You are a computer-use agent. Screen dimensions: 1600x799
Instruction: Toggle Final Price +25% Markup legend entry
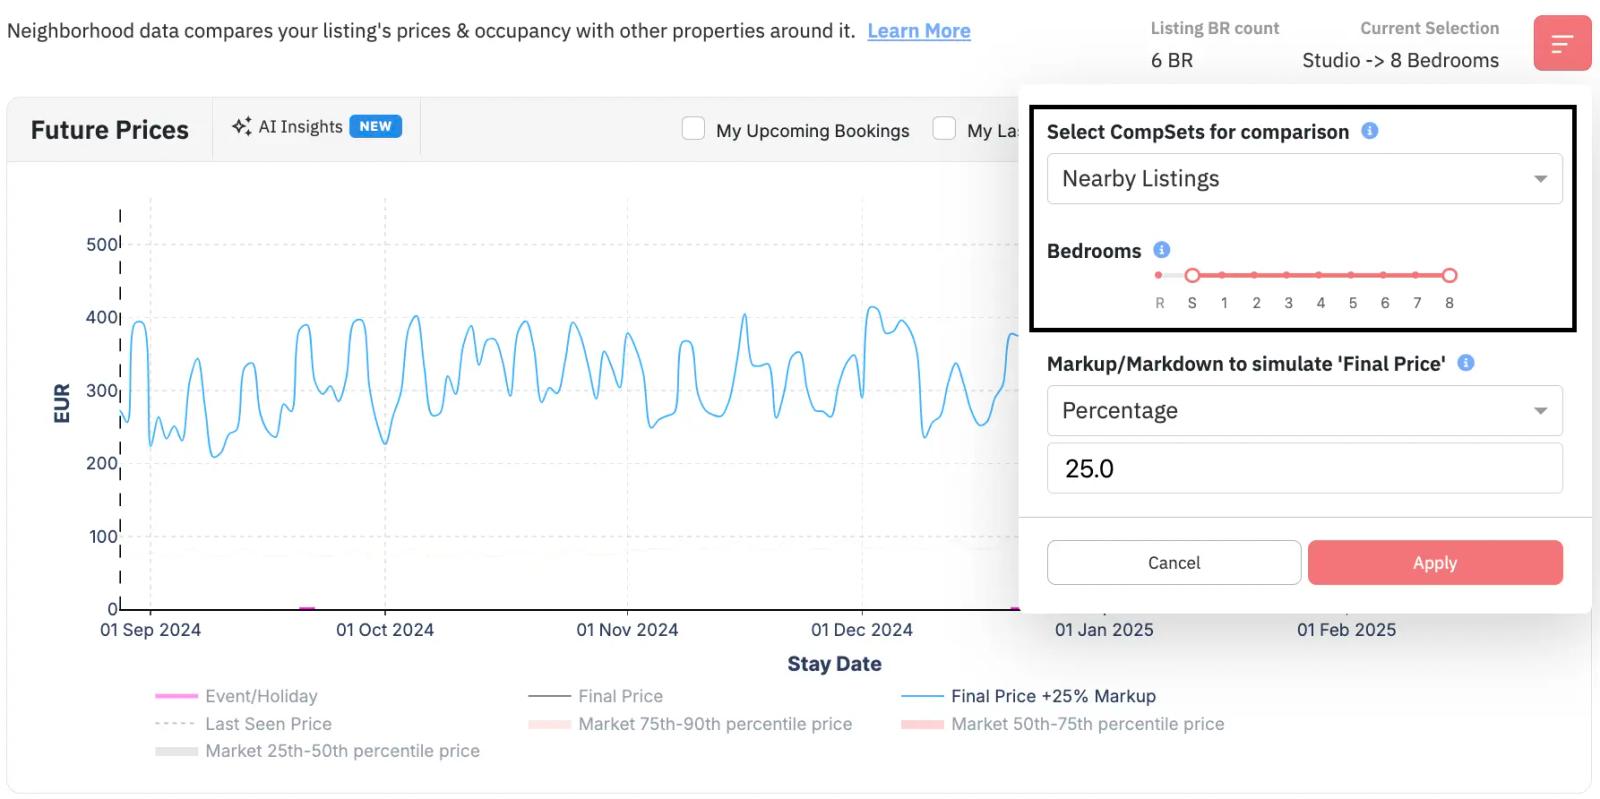1029,696
